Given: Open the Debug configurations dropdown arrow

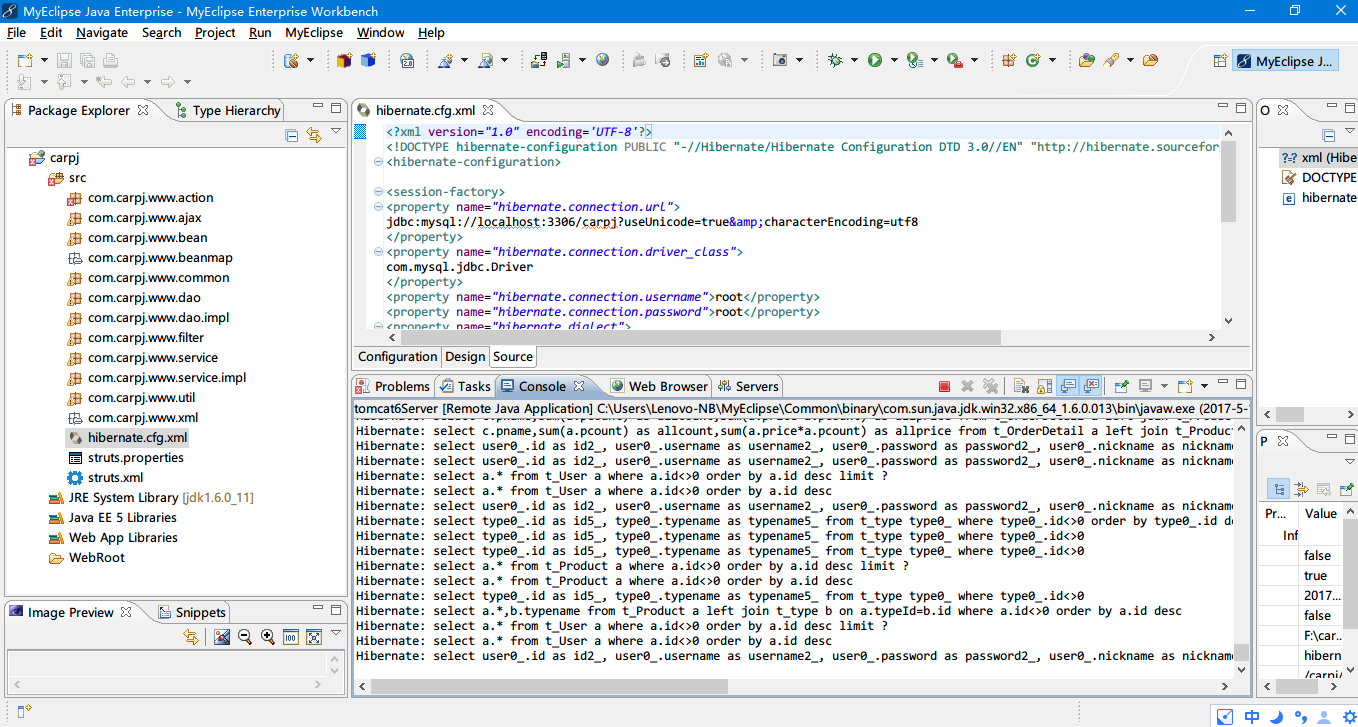Looking at the screenshot, I should pyautogui.click(x=854, y=61).
